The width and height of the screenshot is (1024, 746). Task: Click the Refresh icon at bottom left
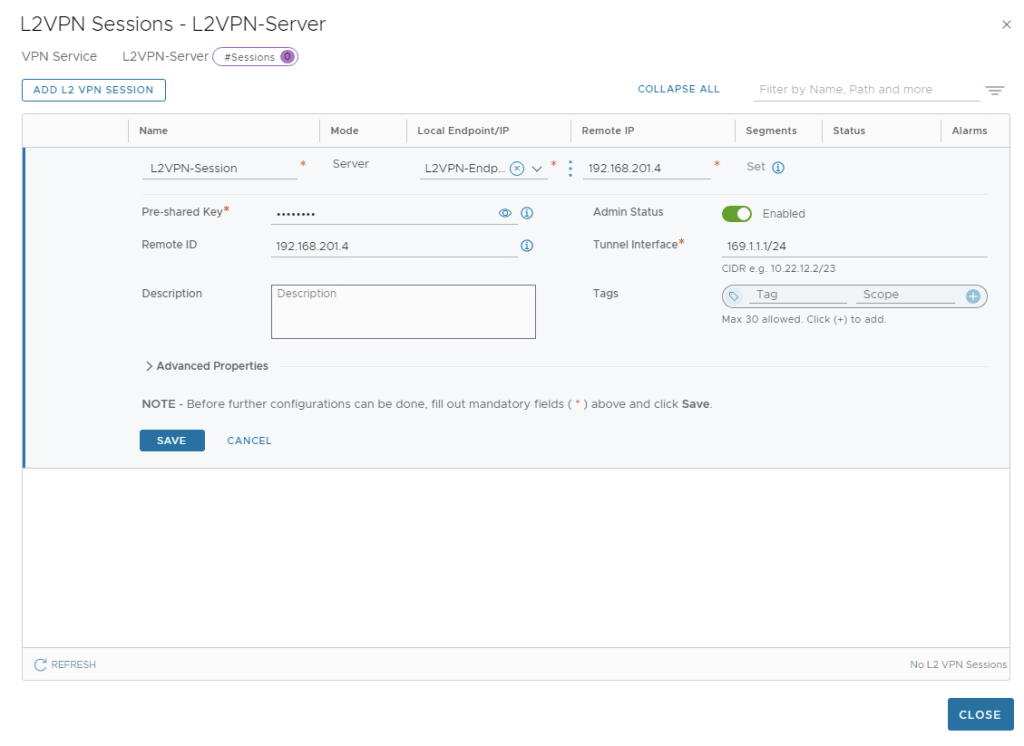[x=41, y=665]
